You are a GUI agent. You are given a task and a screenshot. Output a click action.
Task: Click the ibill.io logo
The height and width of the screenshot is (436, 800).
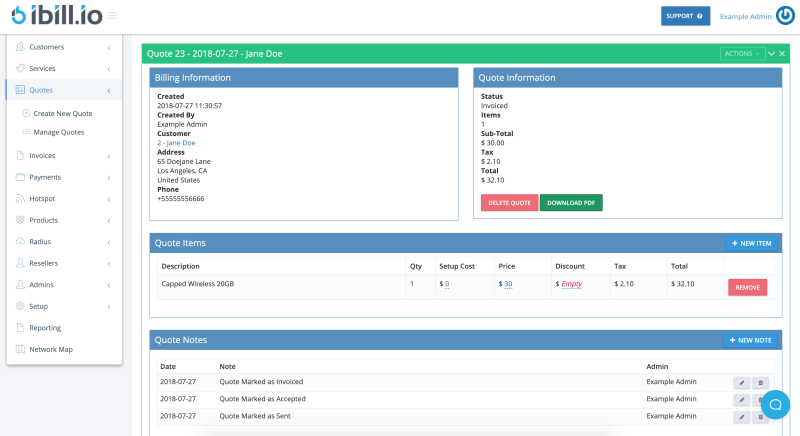(55, 16)
